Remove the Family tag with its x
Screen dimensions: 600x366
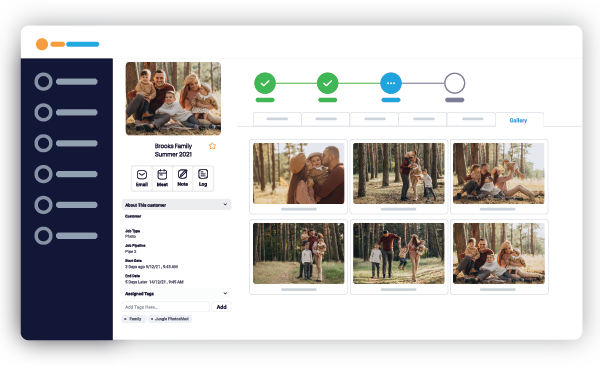[125, 319]
